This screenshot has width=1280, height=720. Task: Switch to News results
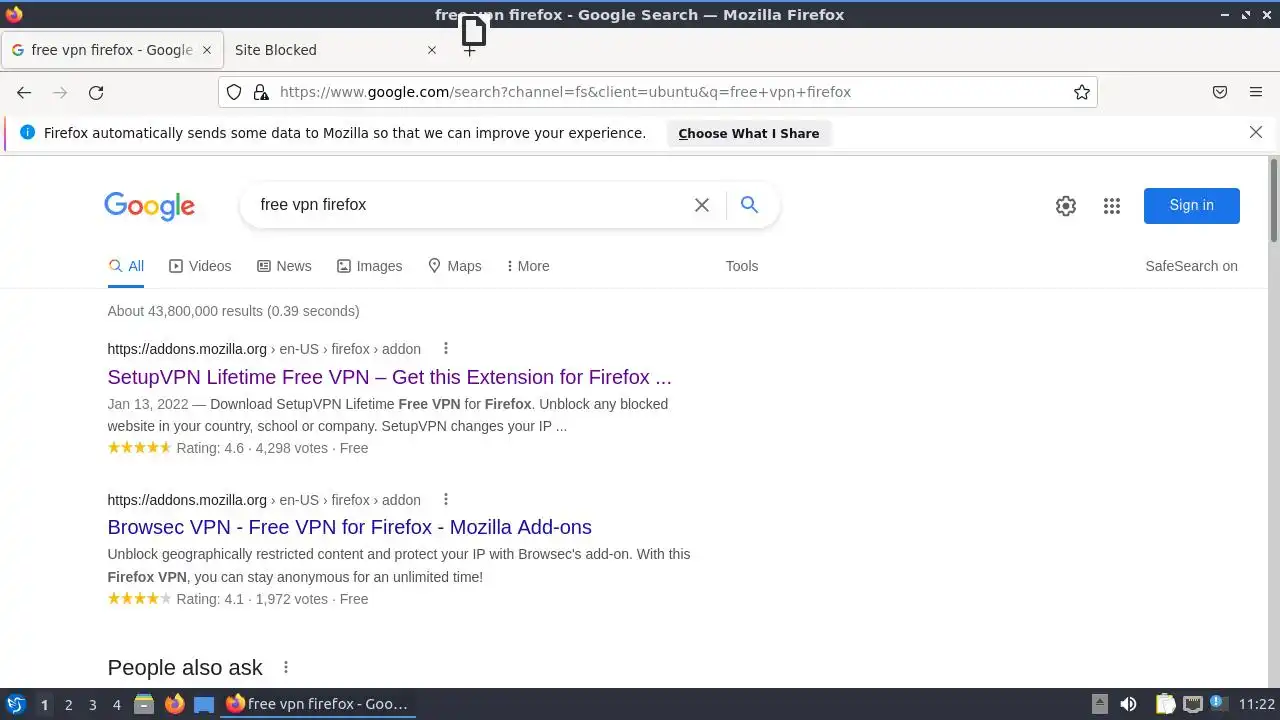[x=284, y=266]
